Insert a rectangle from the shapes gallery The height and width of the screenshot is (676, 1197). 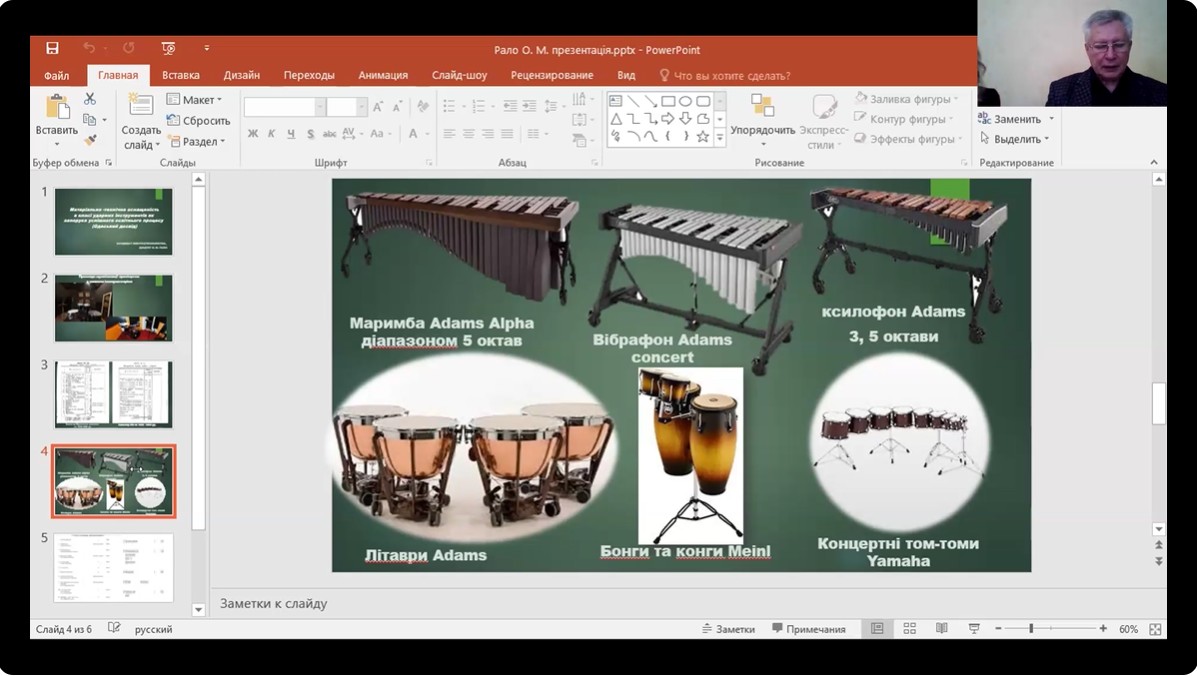[x=668, y=101]
